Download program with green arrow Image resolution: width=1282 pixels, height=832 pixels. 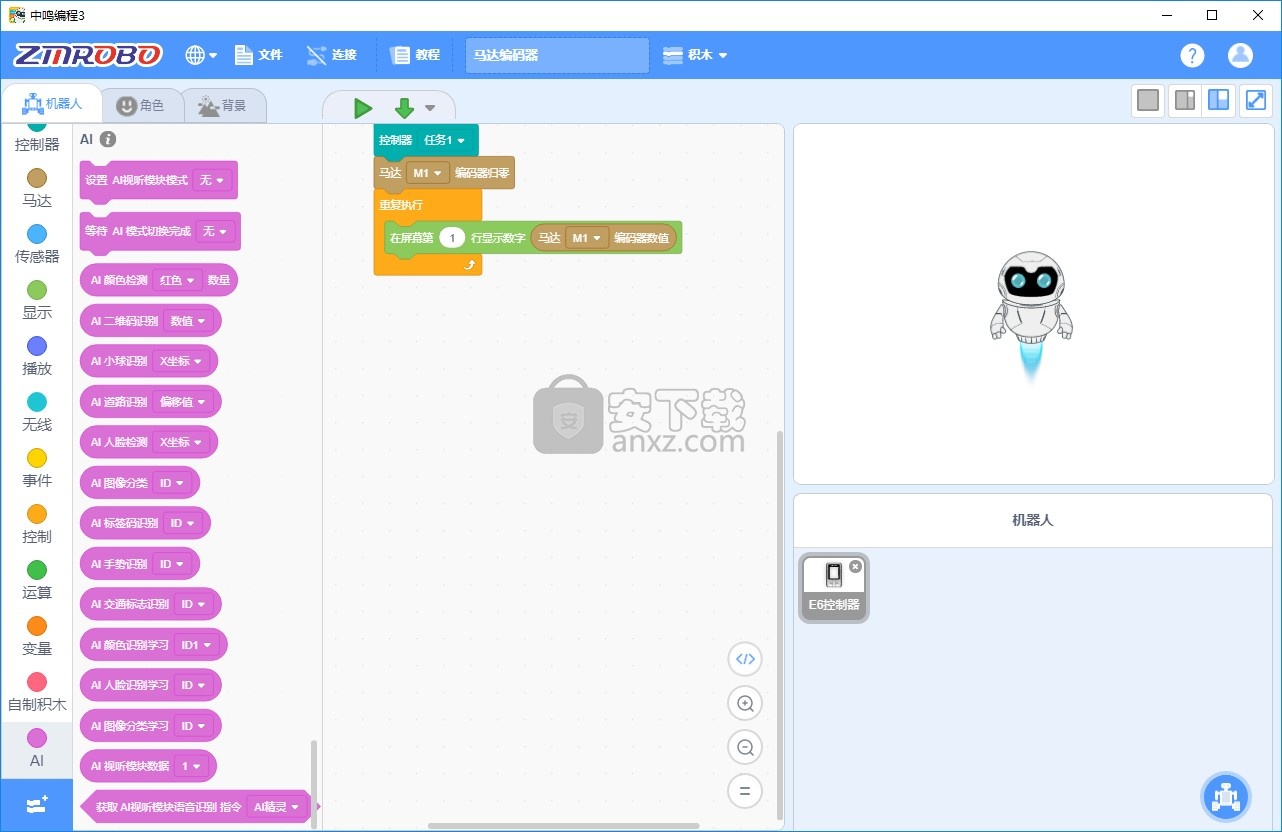click(x=404, y=108)
